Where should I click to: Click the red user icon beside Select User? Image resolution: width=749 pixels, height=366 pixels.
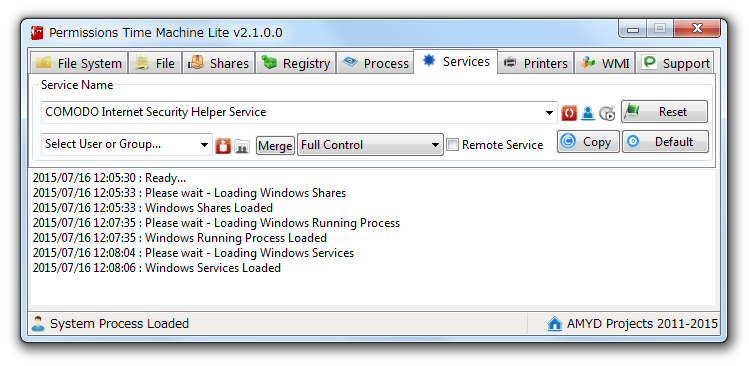pos(223,146)
